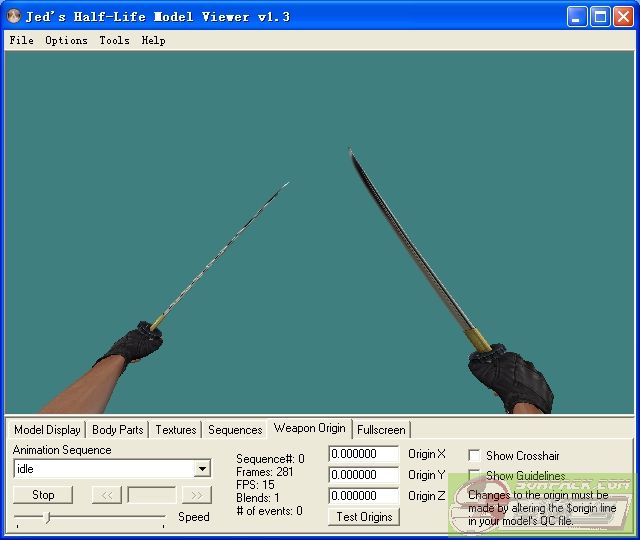Open the File menu
The image size is (640, 540).
[x=21, y=41]
